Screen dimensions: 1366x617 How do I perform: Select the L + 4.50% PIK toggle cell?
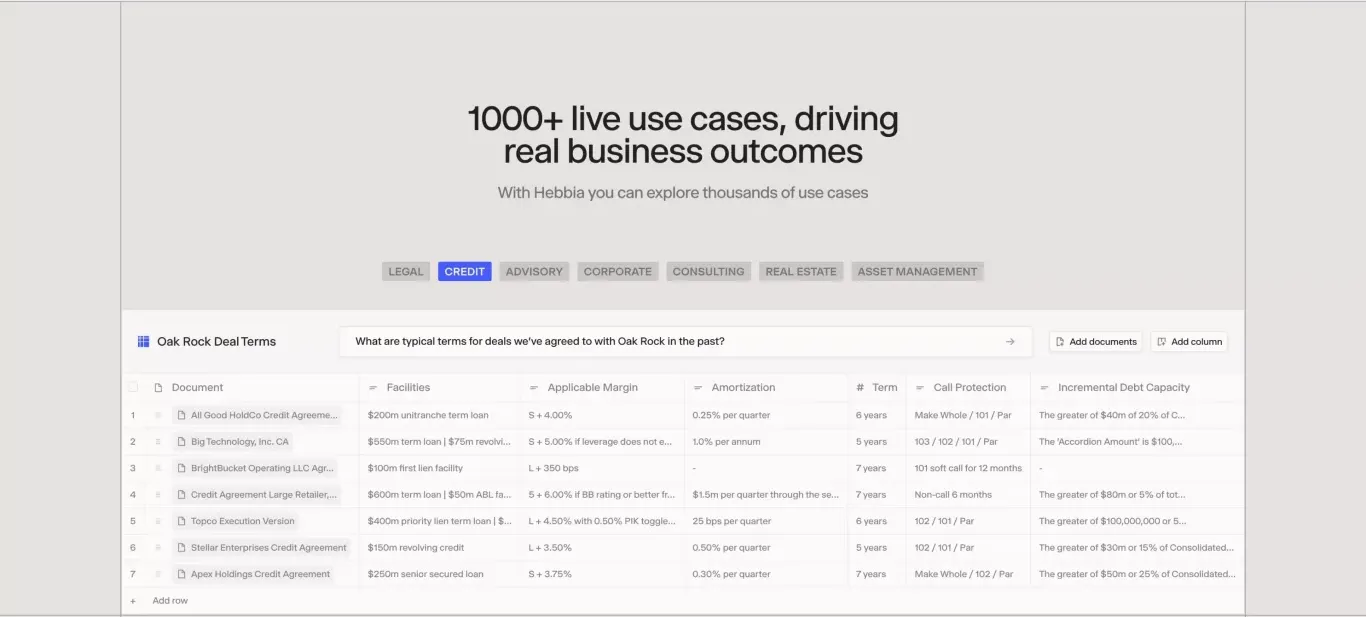pos(603,521)
